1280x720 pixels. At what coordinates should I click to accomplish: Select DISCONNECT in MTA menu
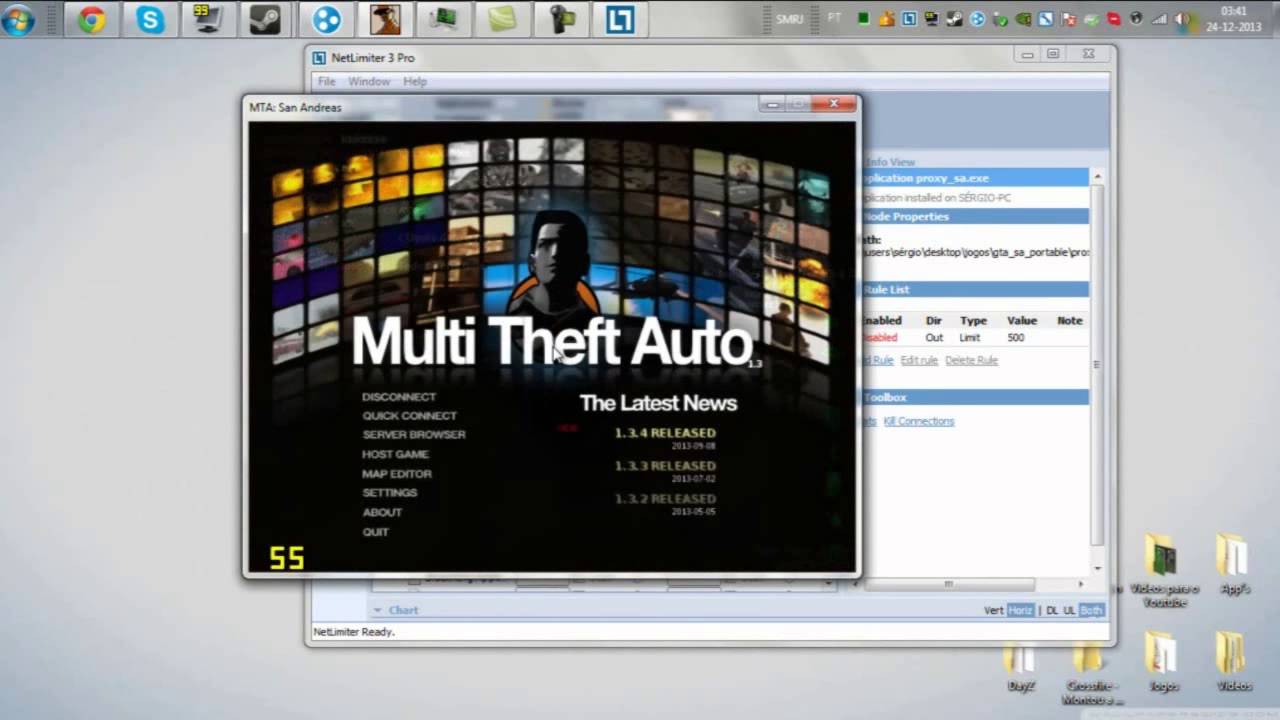399,397
